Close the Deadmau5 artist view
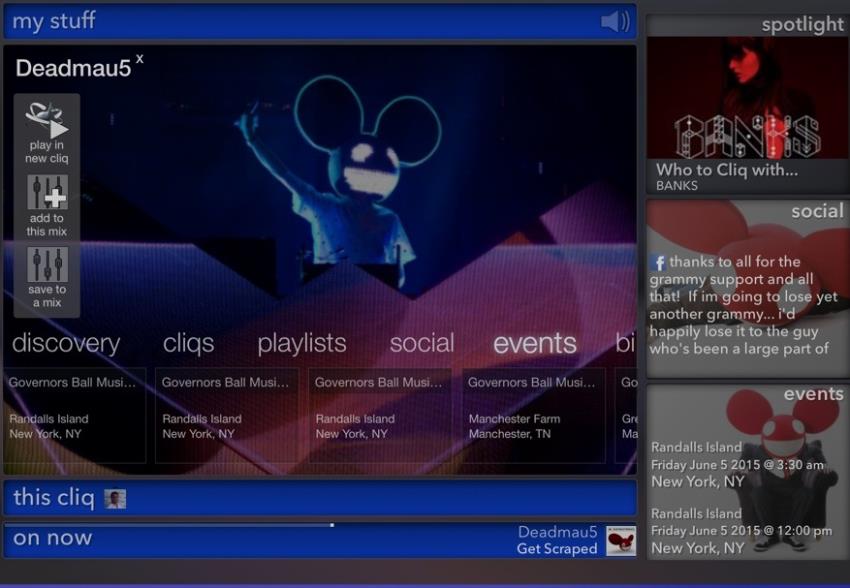The width and height of the screenshot is (850, 588). (140, 59)
